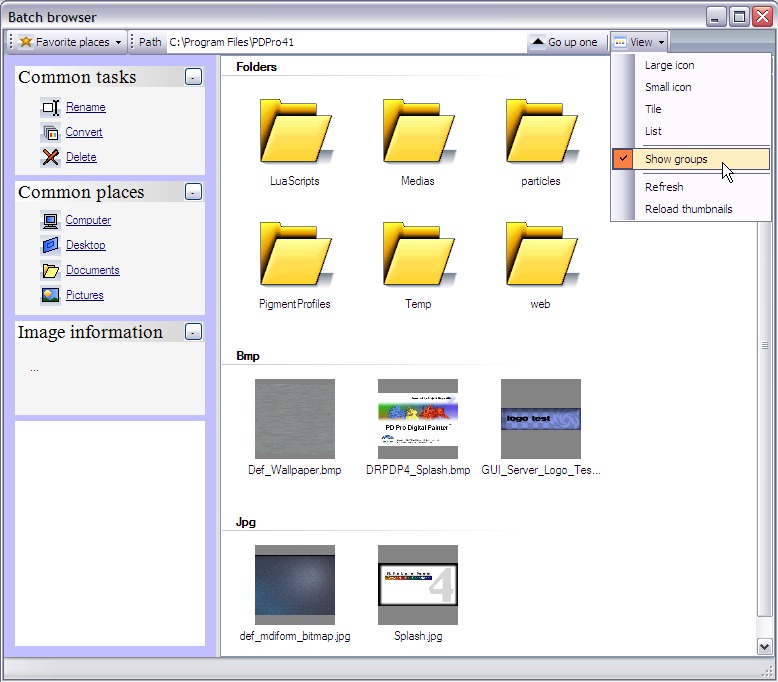Click the Documents folder icon

point(50,271)
